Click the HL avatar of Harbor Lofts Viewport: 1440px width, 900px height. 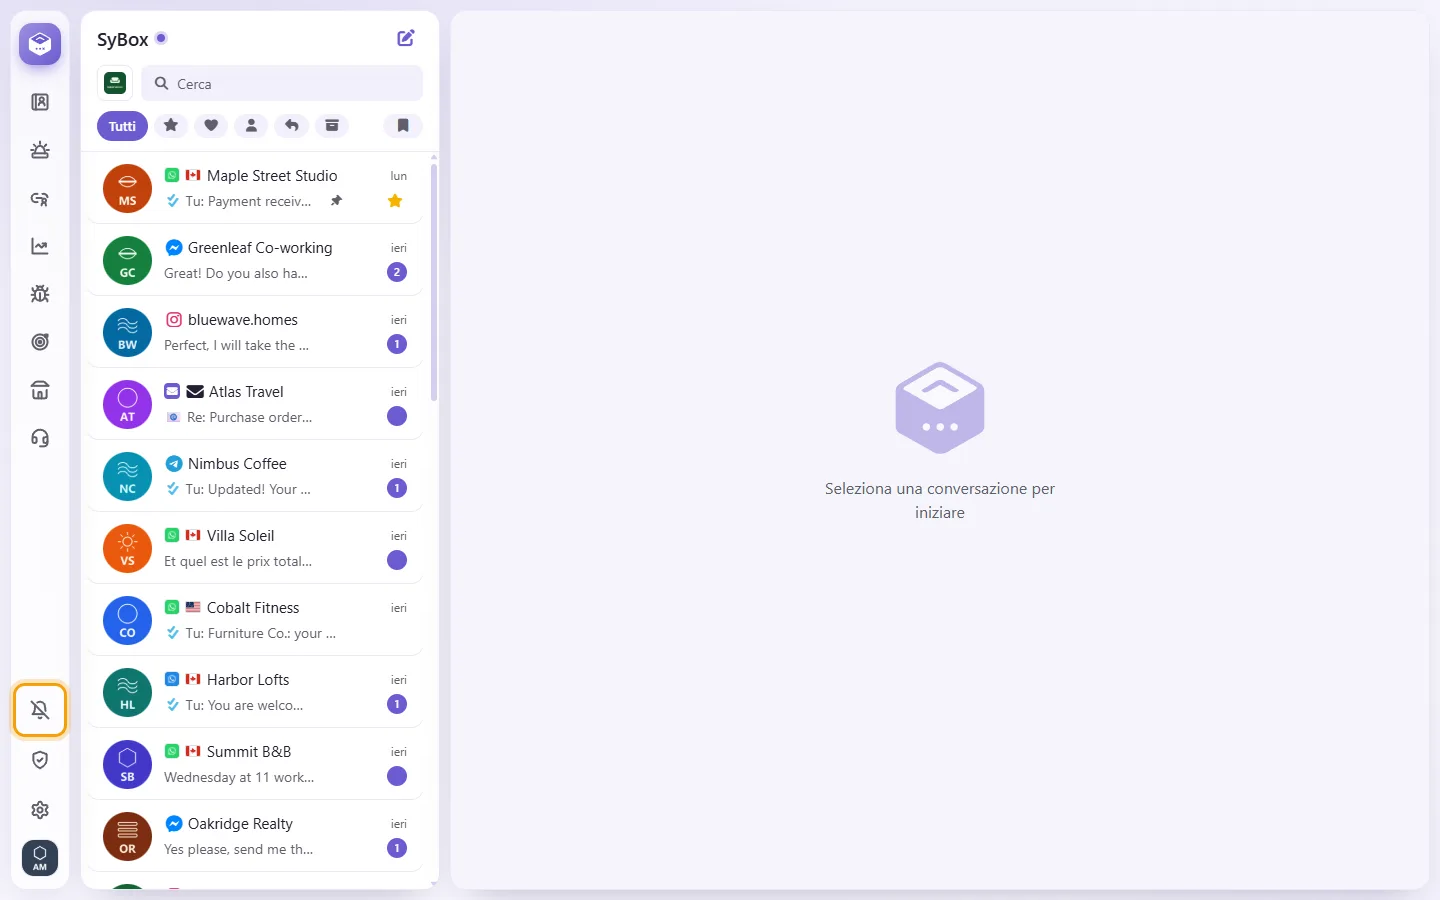[128, 692]
